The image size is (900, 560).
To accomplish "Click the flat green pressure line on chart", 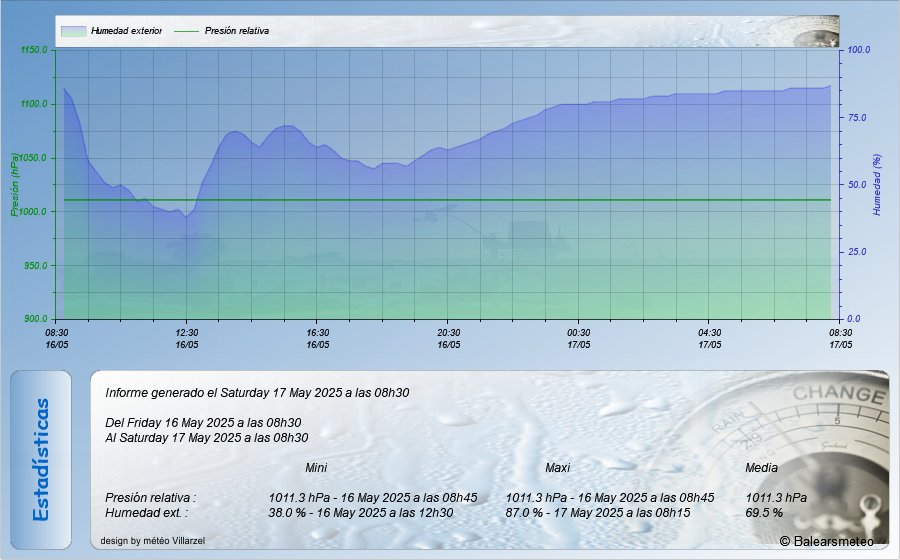I will (x=447, y=200).
